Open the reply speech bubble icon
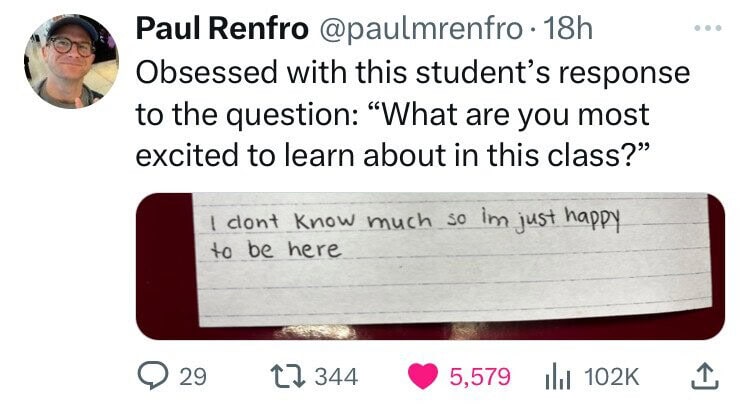The height and width of the screenshot is (409, 750). click(153, 376)
